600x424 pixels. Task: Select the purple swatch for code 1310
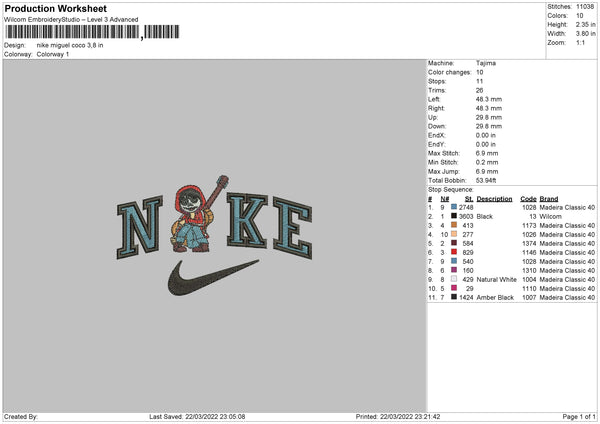tap(454, 270)
